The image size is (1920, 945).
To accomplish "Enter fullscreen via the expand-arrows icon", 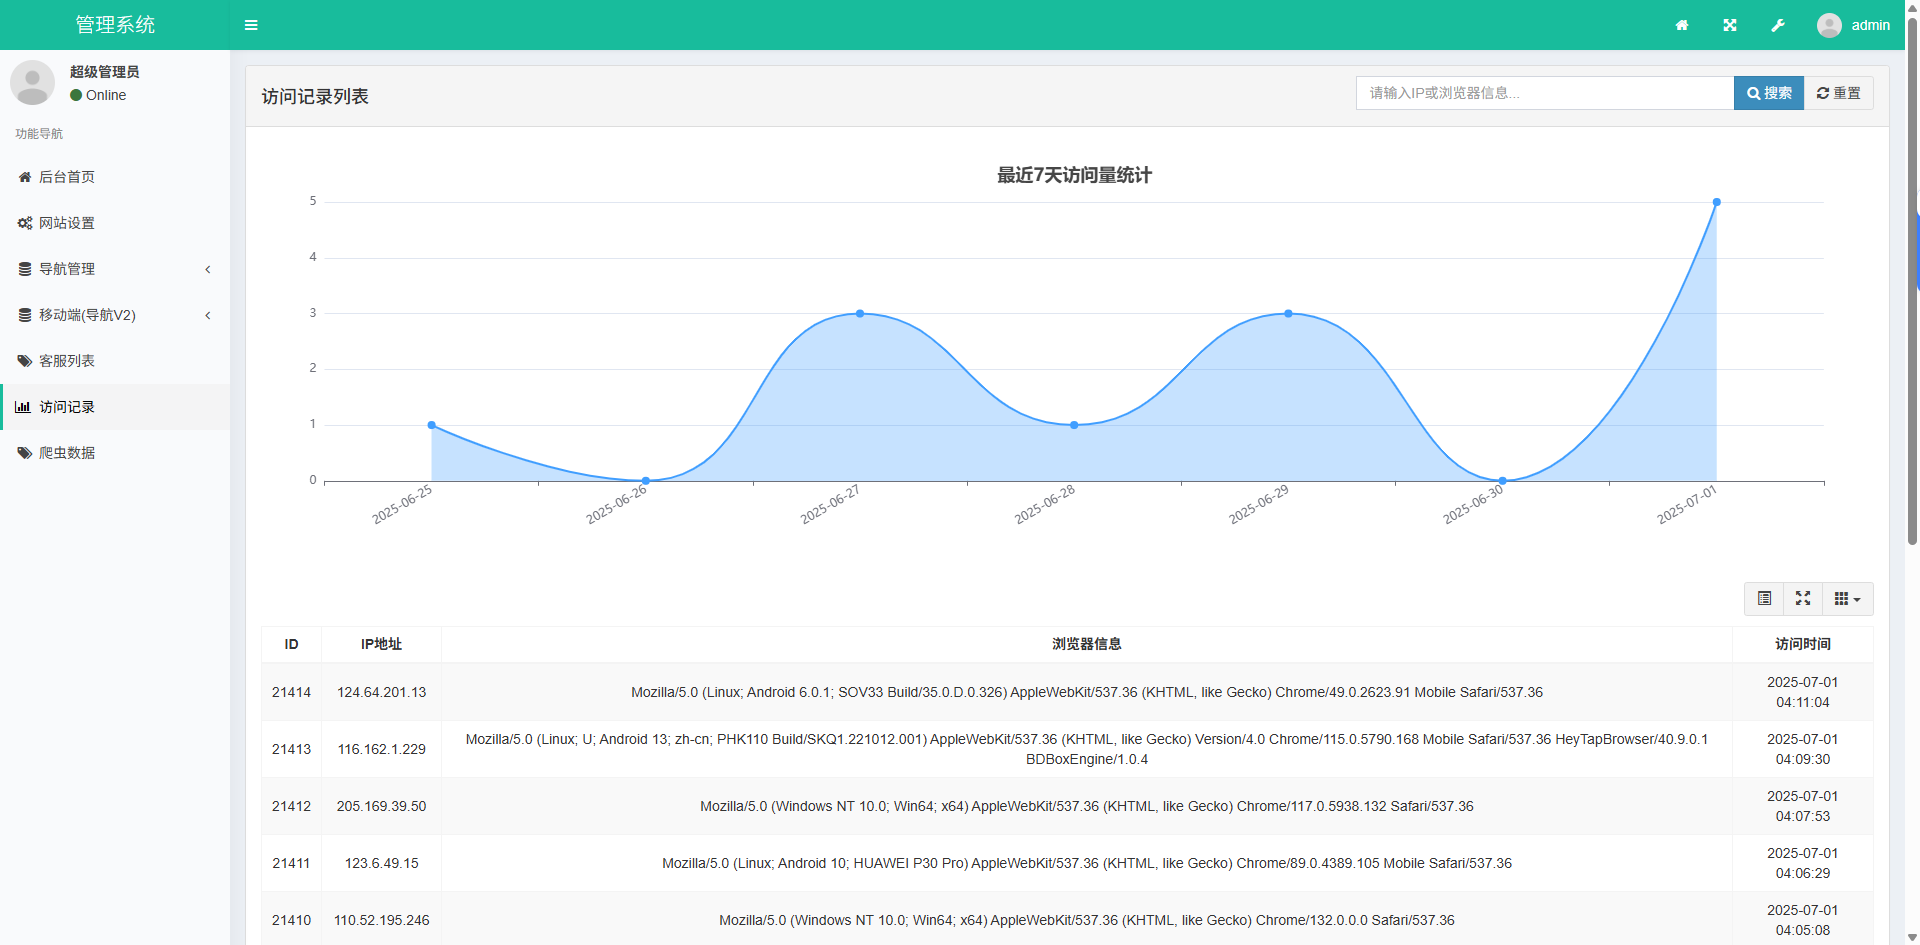I will pos(1730,25).
